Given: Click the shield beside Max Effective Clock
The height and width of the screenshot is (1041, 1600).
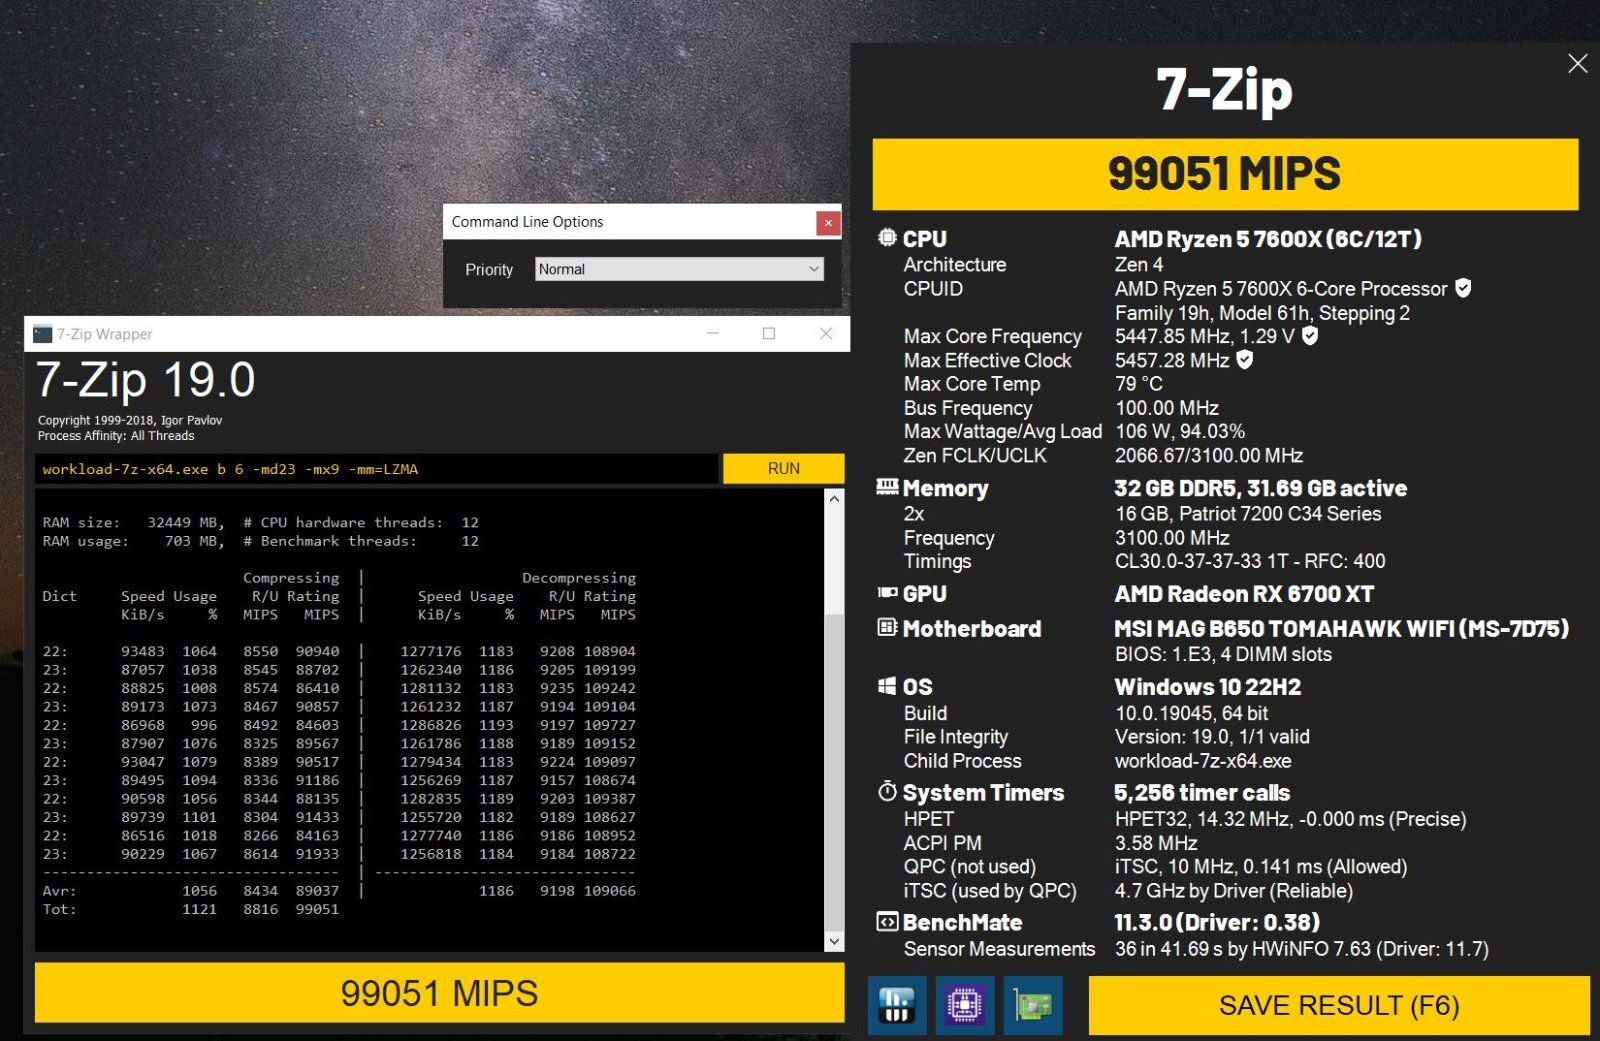Looking at the screenshot, I should (x=1245, y=360).
